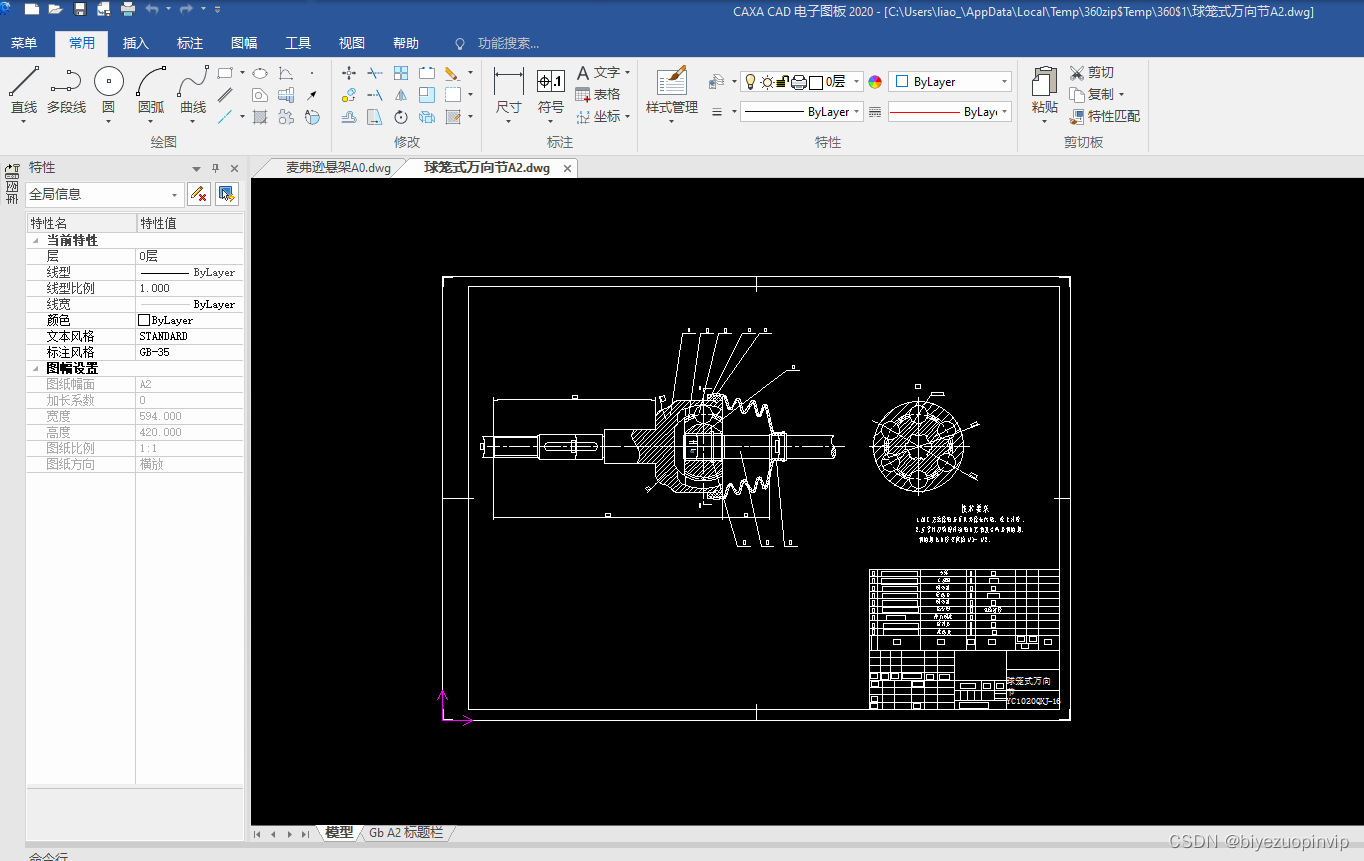
Task: Click the trim tool icon
Action: (x=375, y=73)
